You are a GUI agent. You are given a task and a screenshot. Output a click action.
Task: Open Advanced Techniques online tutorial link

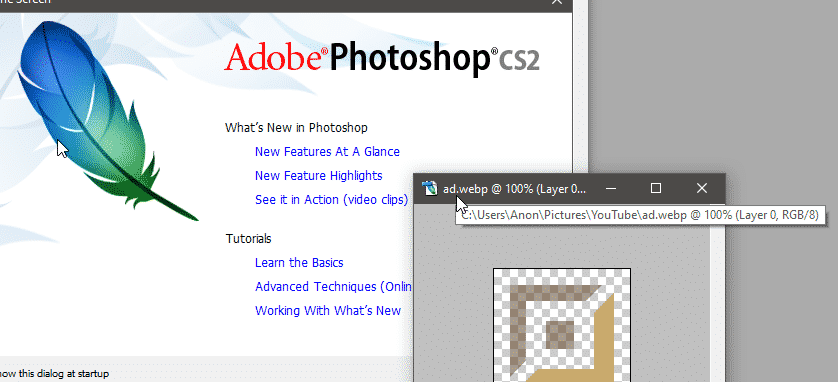click(333, 287)
